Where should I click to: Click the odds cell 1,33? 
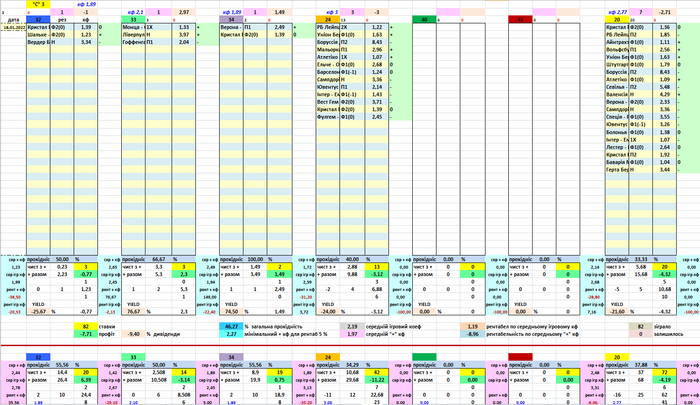[x=183, y=27]
